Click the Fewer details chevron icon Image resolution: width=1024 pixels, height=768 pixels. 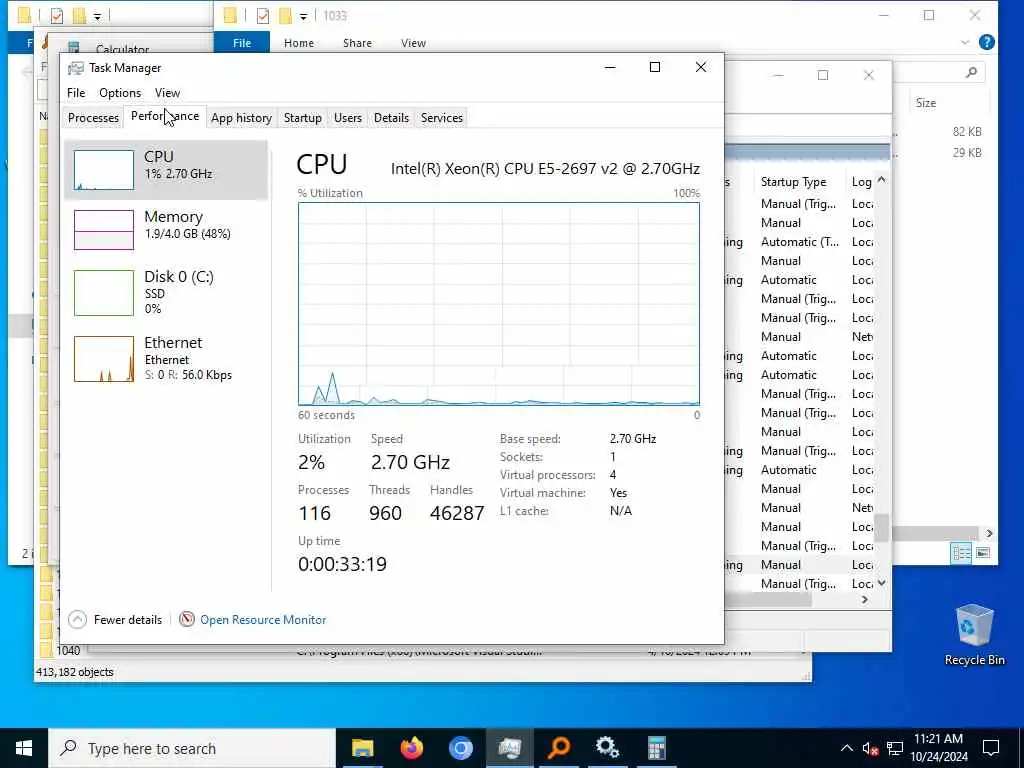pyautogui.click(x=77, y=619)
